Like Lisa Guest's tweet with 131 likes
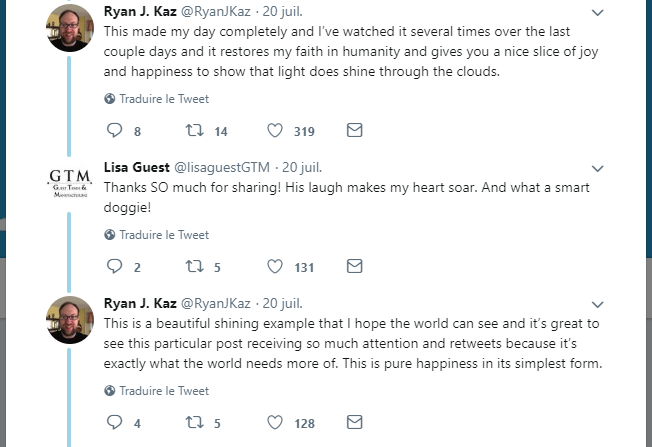Viewport: 652px width, 447px height. point(275,267)
